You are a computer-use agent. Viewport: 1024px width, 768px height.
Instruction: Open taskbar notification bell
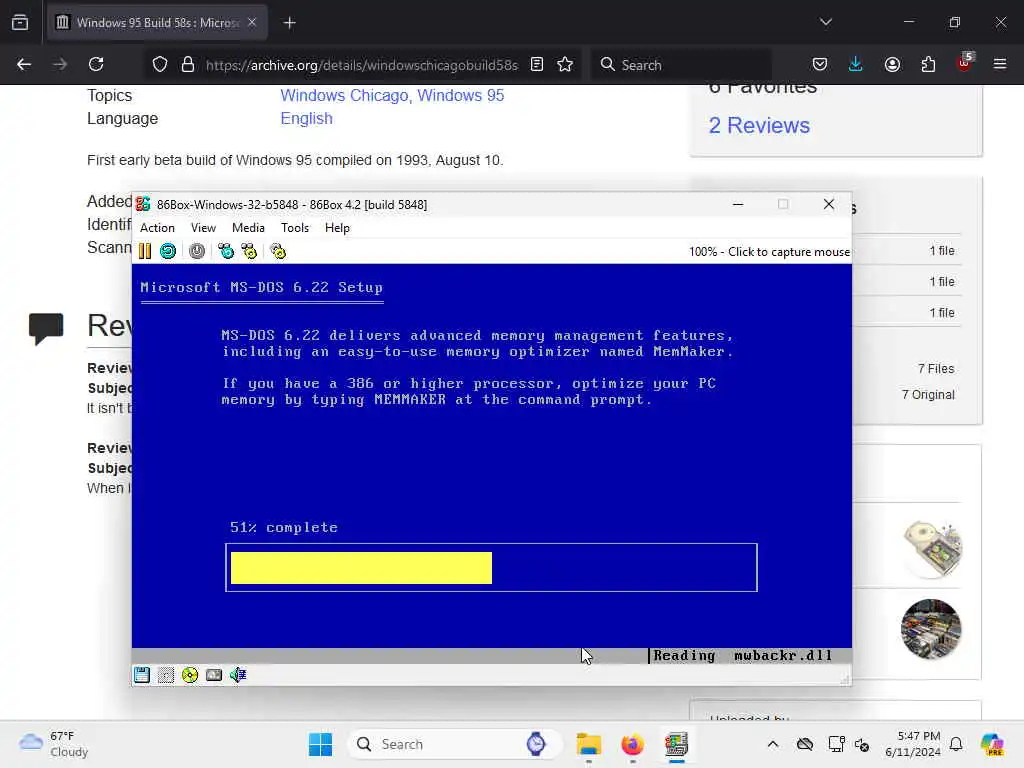(956, 744)
